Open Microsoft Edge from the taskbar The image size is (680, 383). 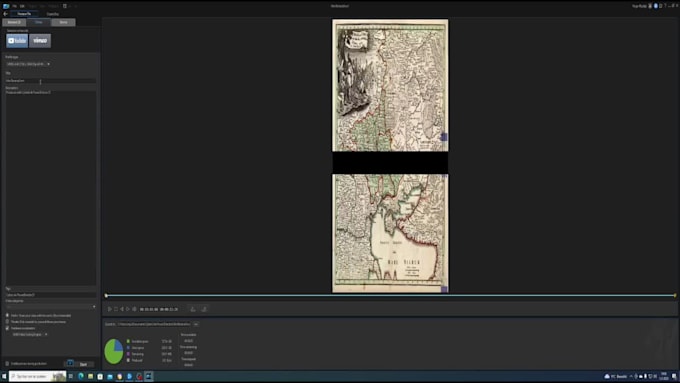click(81, 376)
